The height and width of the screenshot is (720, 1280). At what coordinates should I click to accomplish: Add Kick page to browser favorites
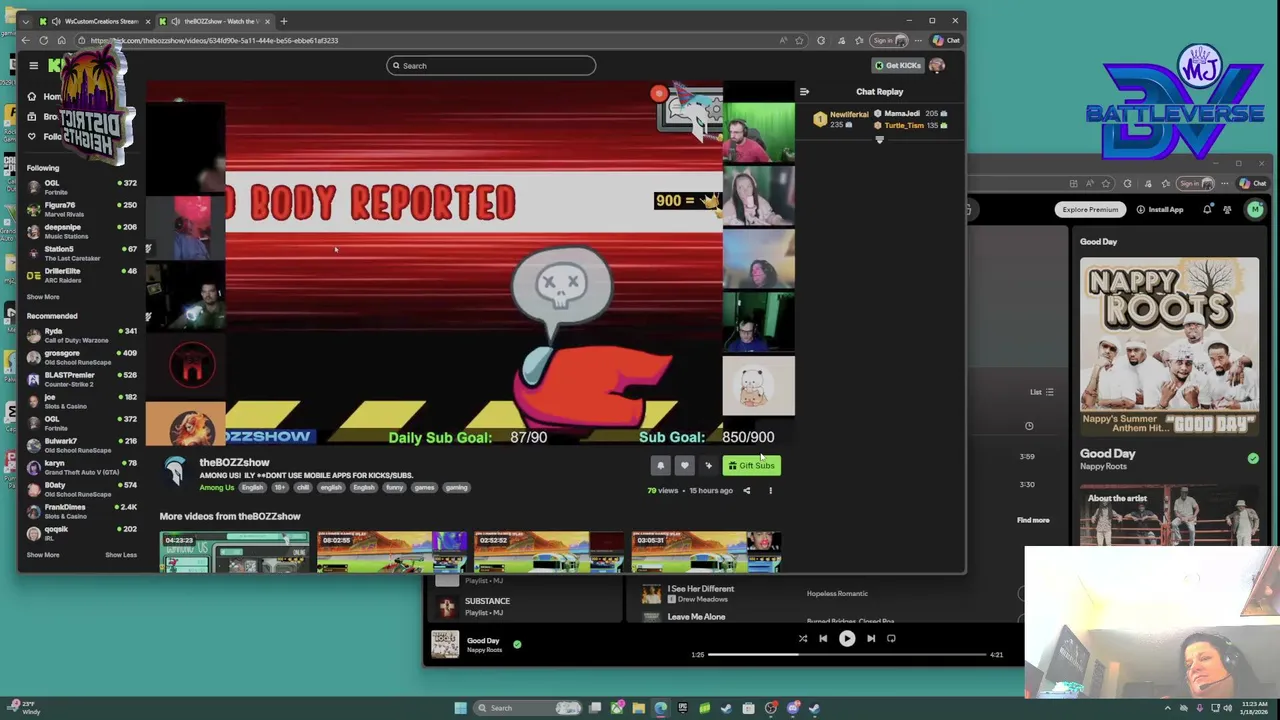(799, 40)
